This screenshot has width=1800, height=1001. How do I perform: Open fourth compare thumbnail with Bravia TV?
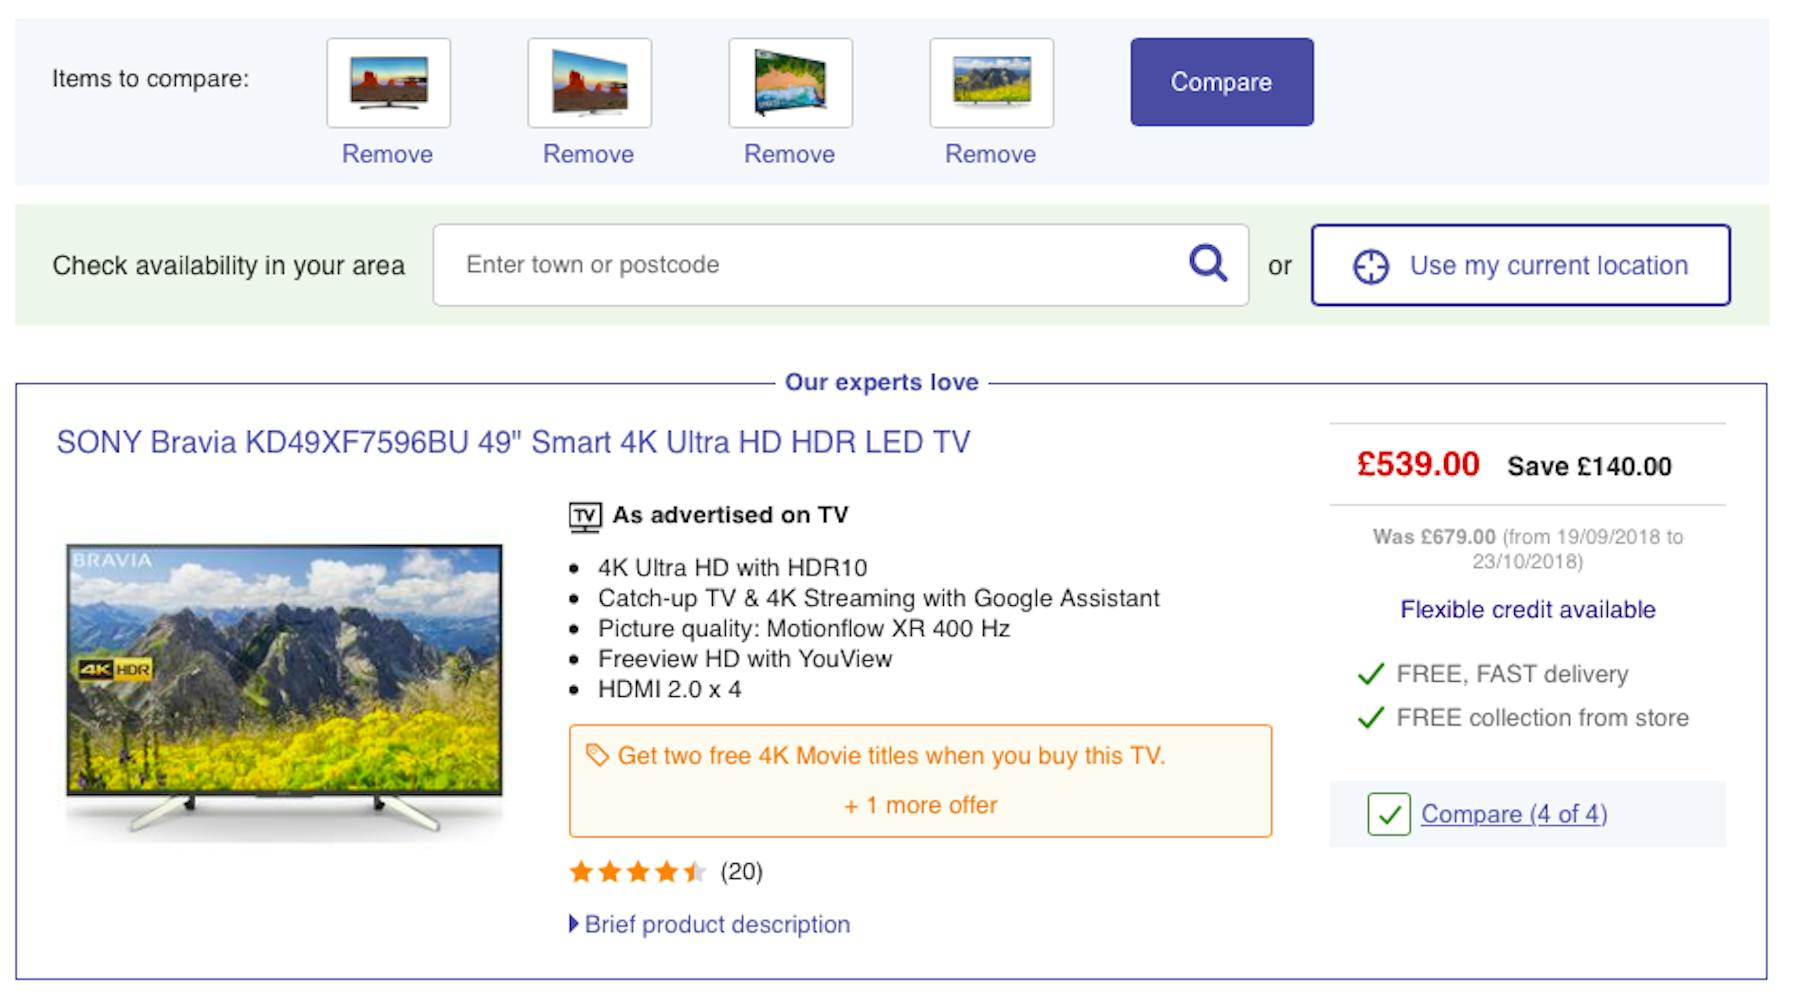[992, 83]
